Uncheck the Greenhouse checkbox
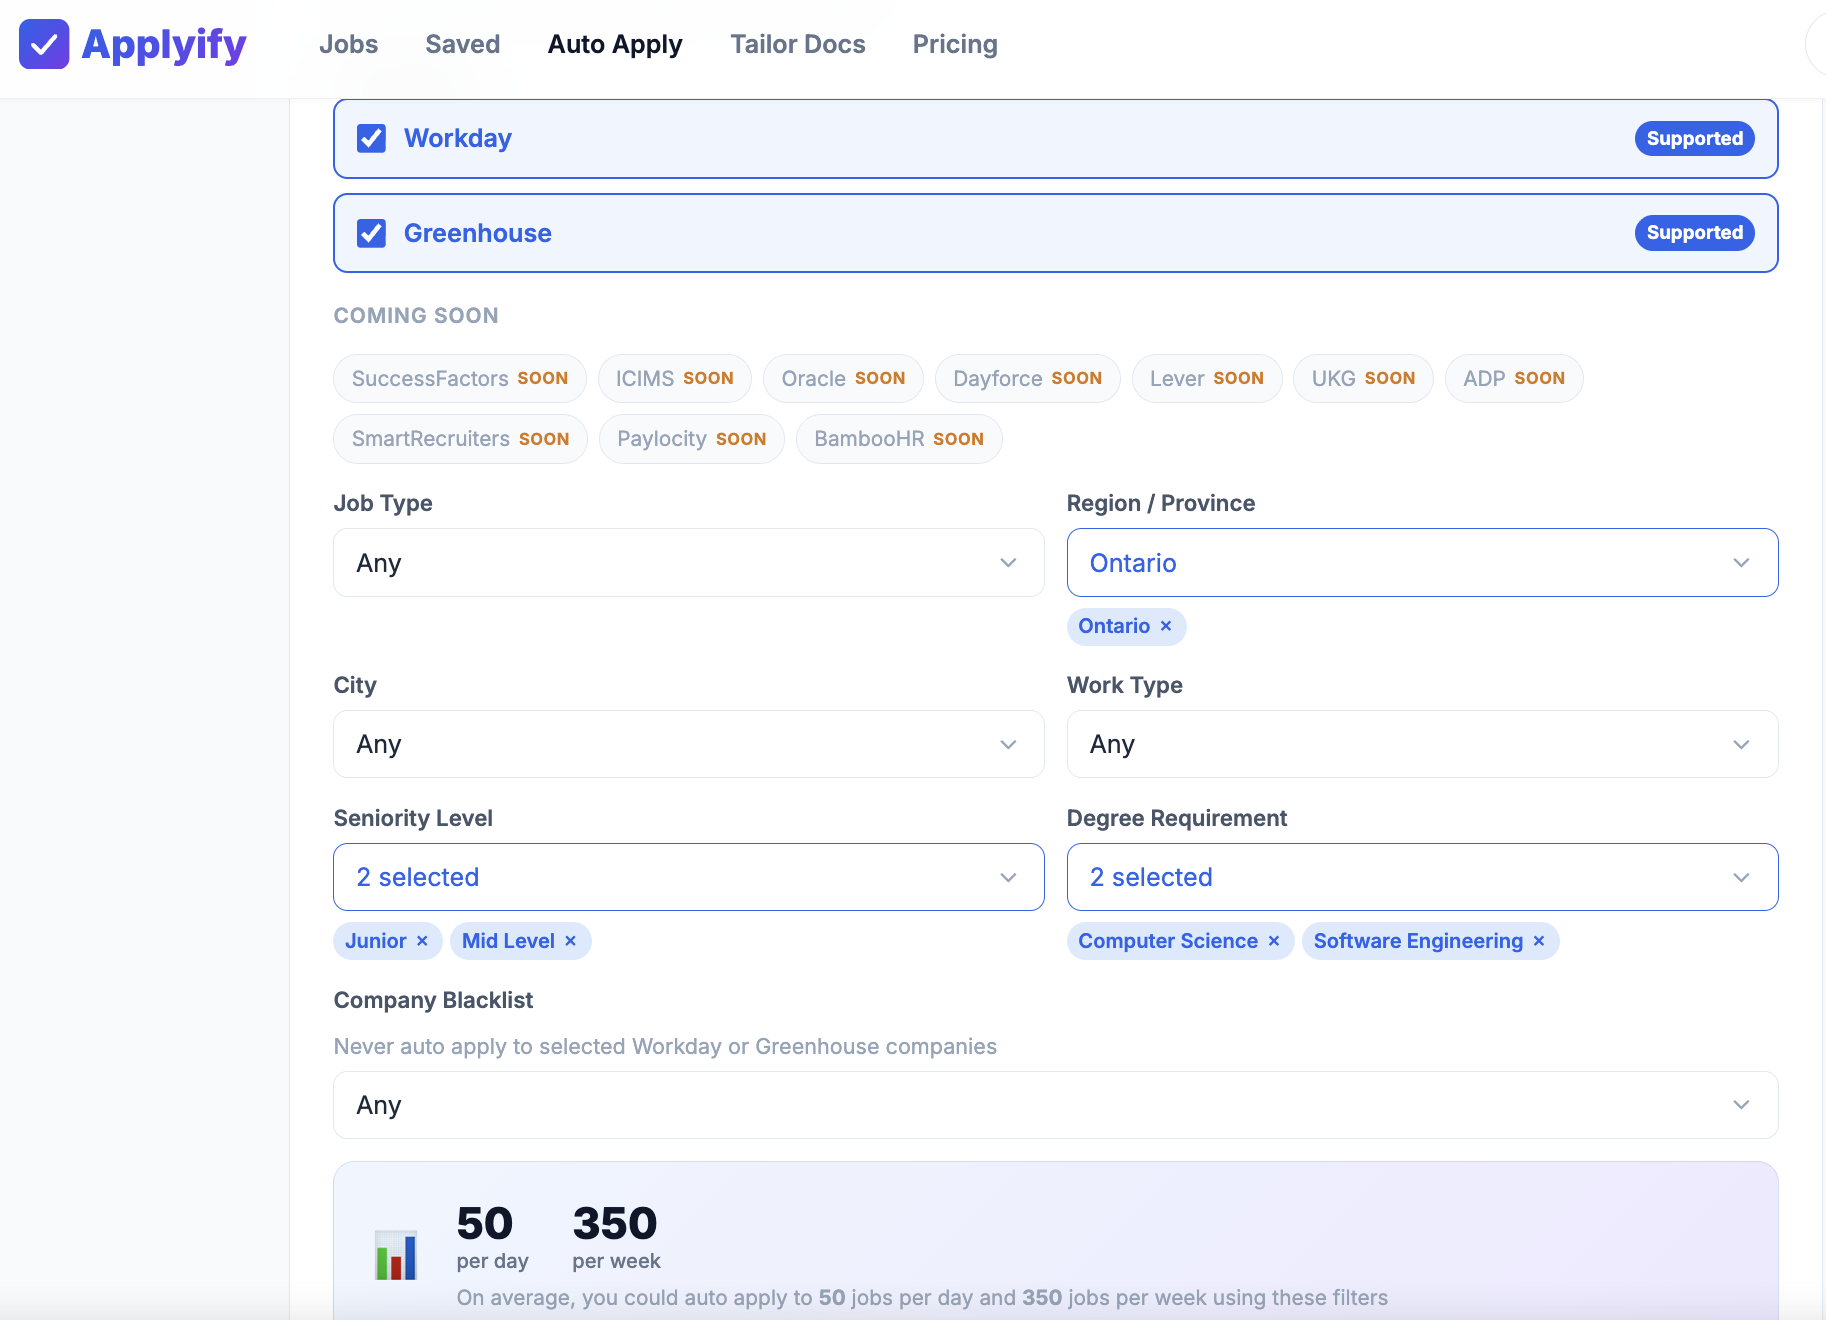 372,233
